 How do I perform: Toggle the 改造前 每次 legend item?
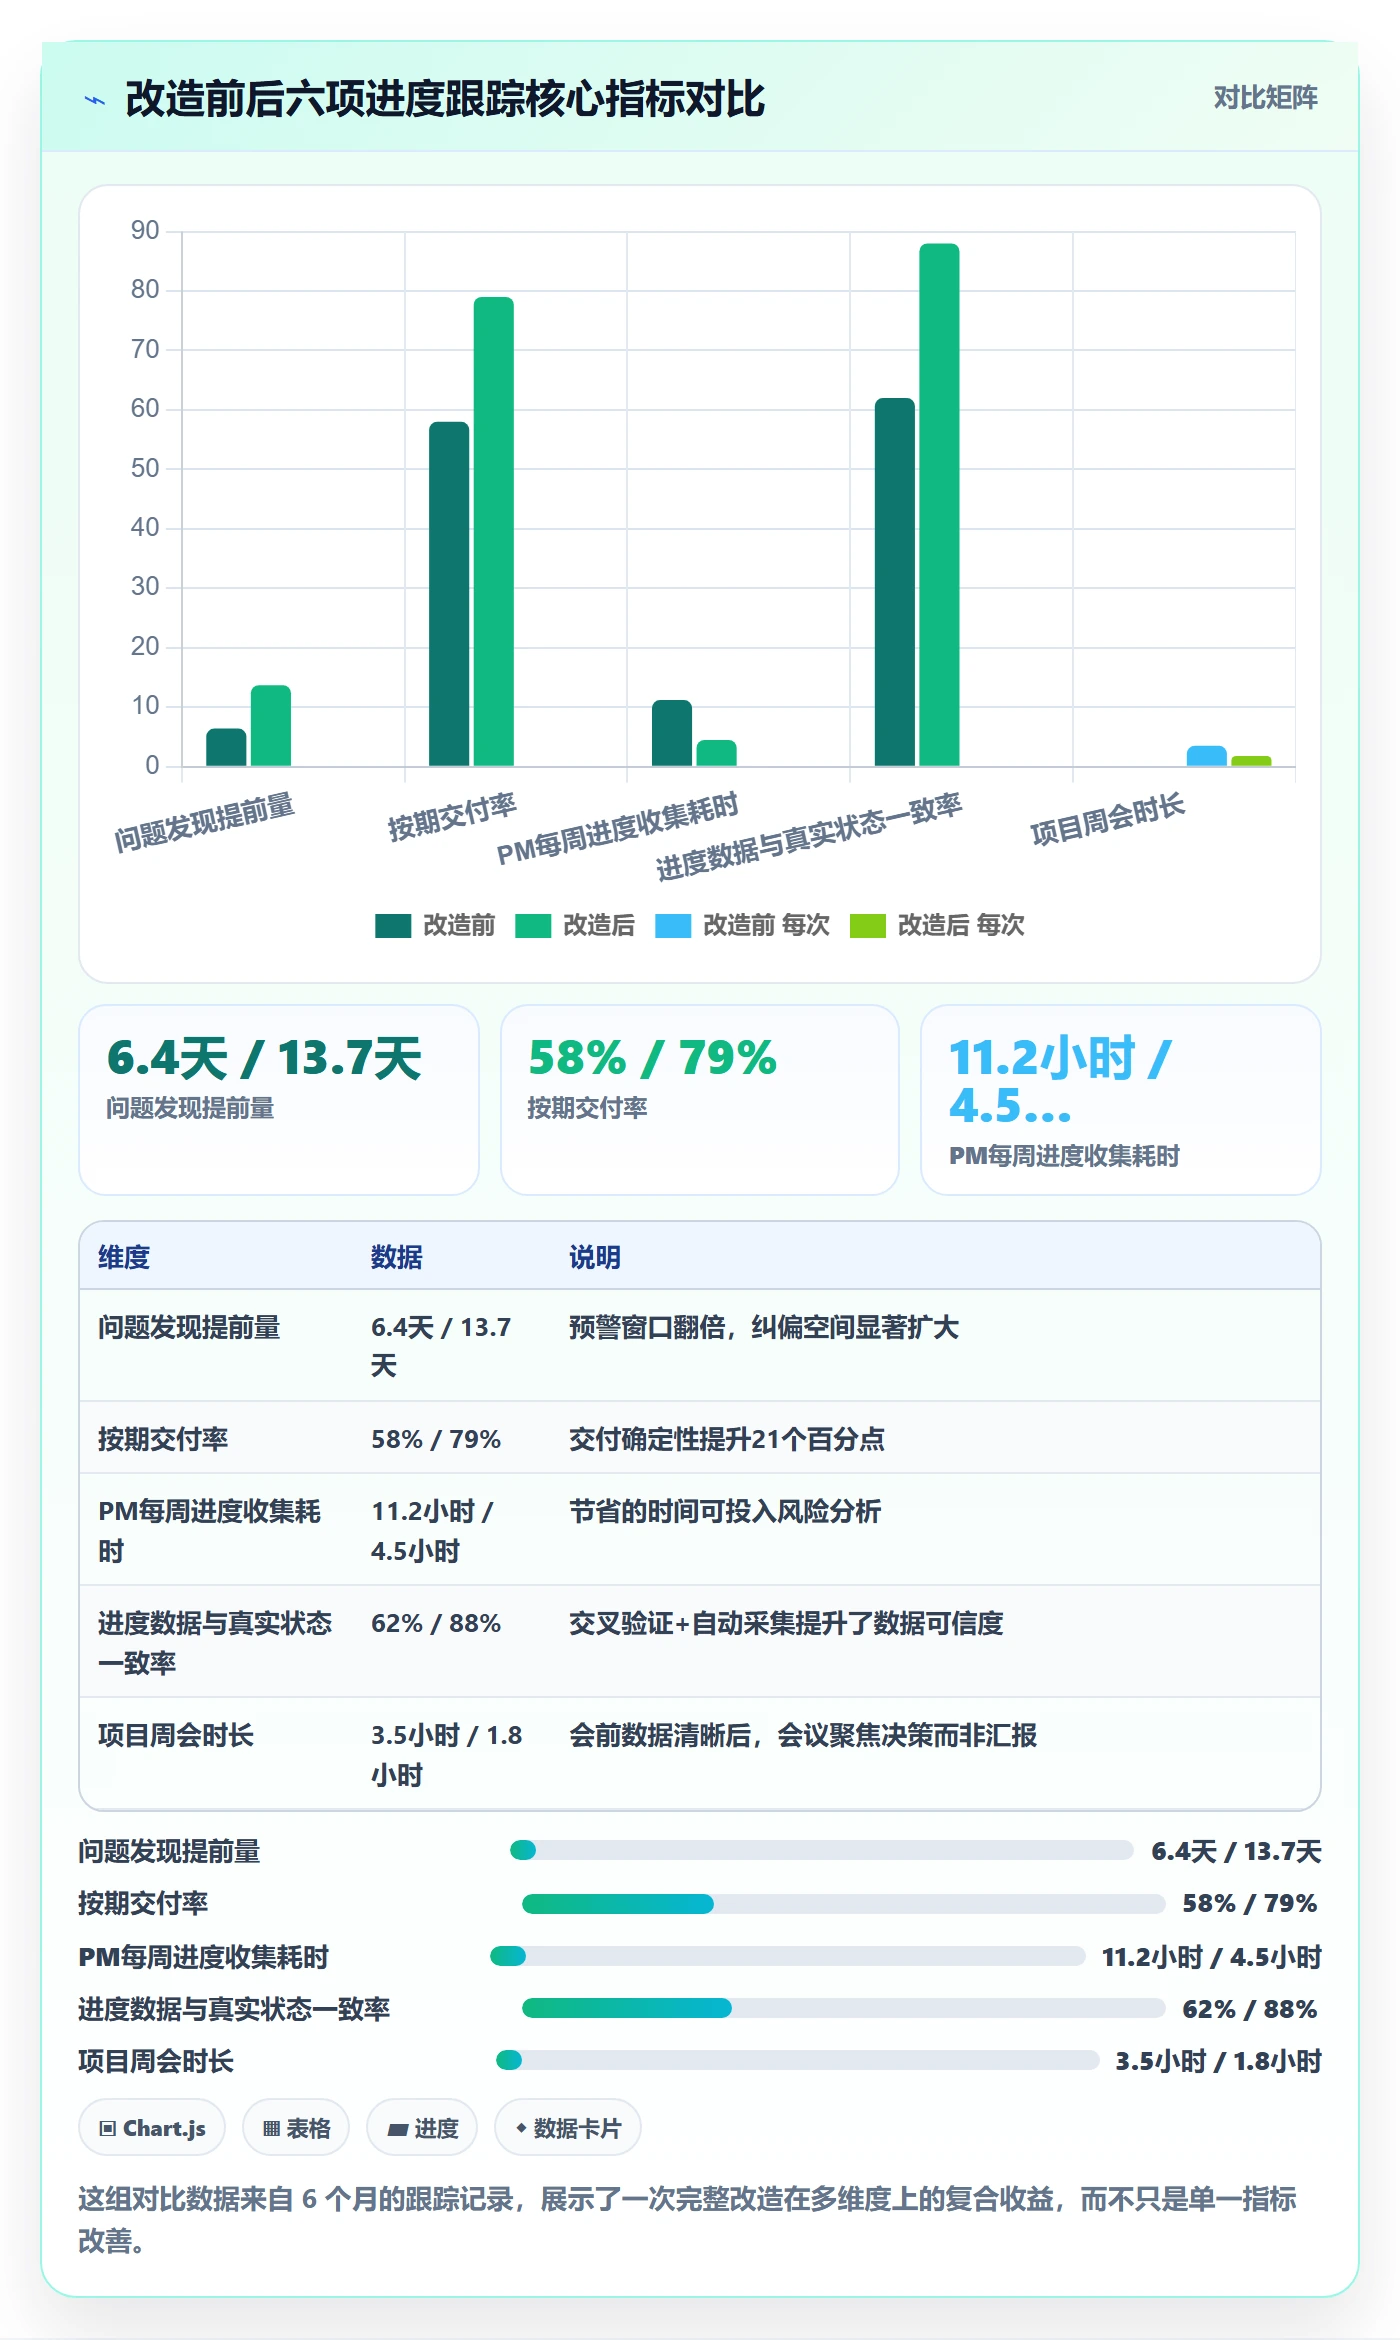[742, 925]
